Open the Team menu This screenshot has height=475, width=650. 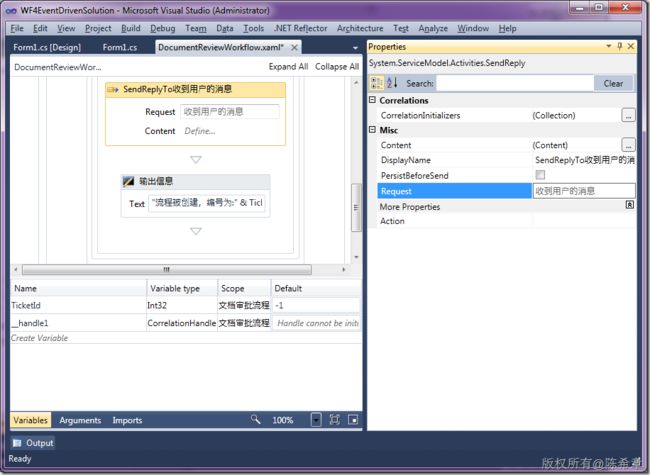tap(196, 28)
